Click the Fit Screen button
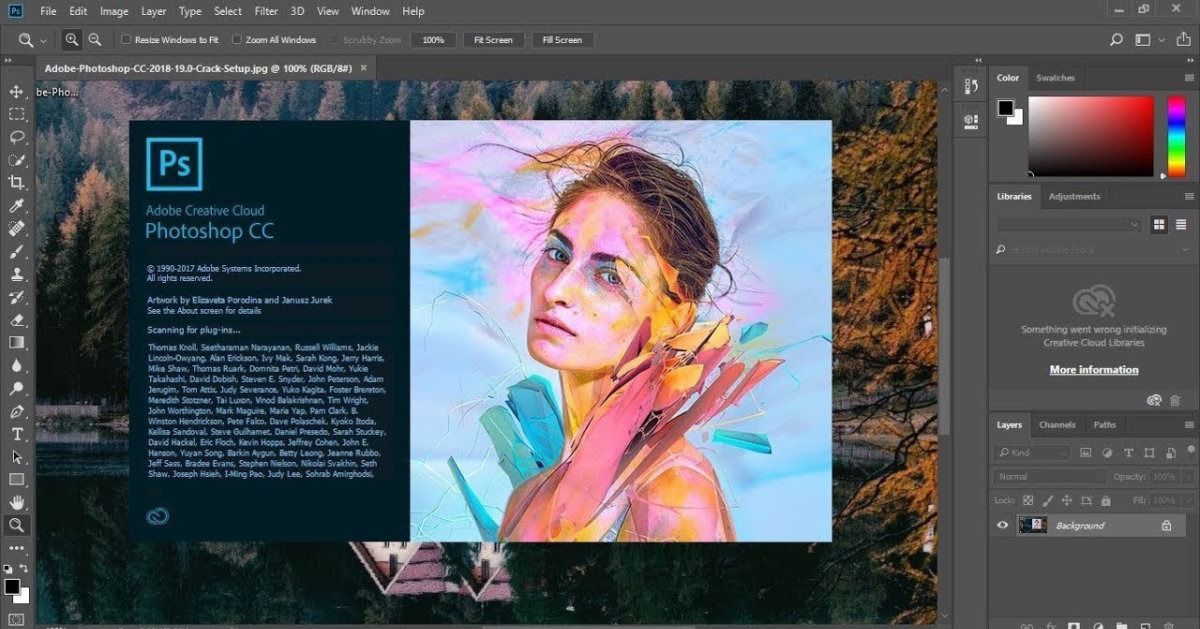The width and height of the screenshot is (1200, 629). point(493,39)
